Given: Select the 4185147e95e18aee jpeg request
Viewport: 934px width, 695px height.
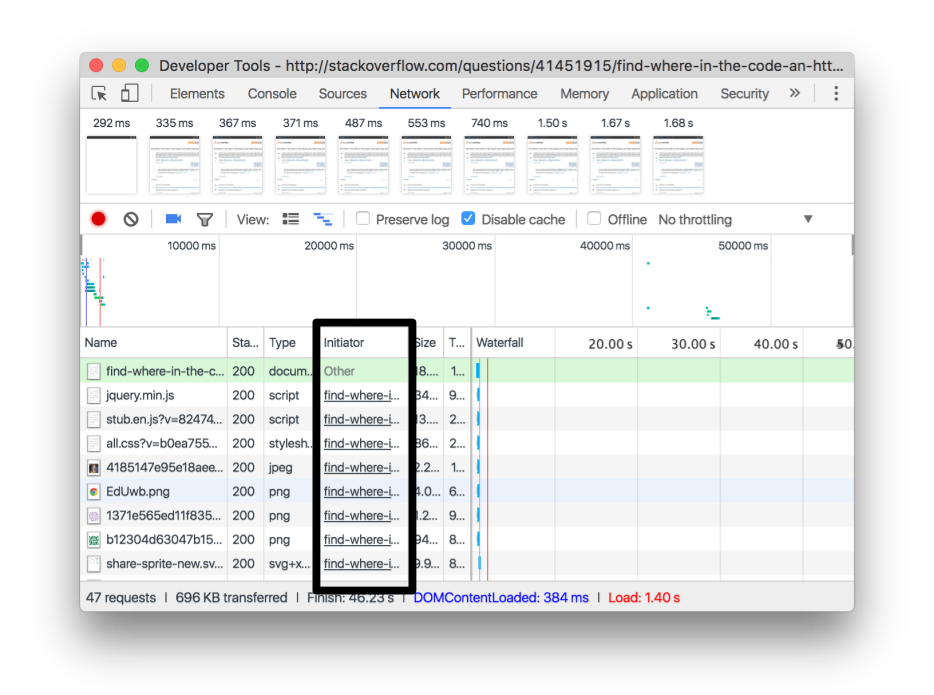Looking at the screenshot, I should click(x=467, y=468).
